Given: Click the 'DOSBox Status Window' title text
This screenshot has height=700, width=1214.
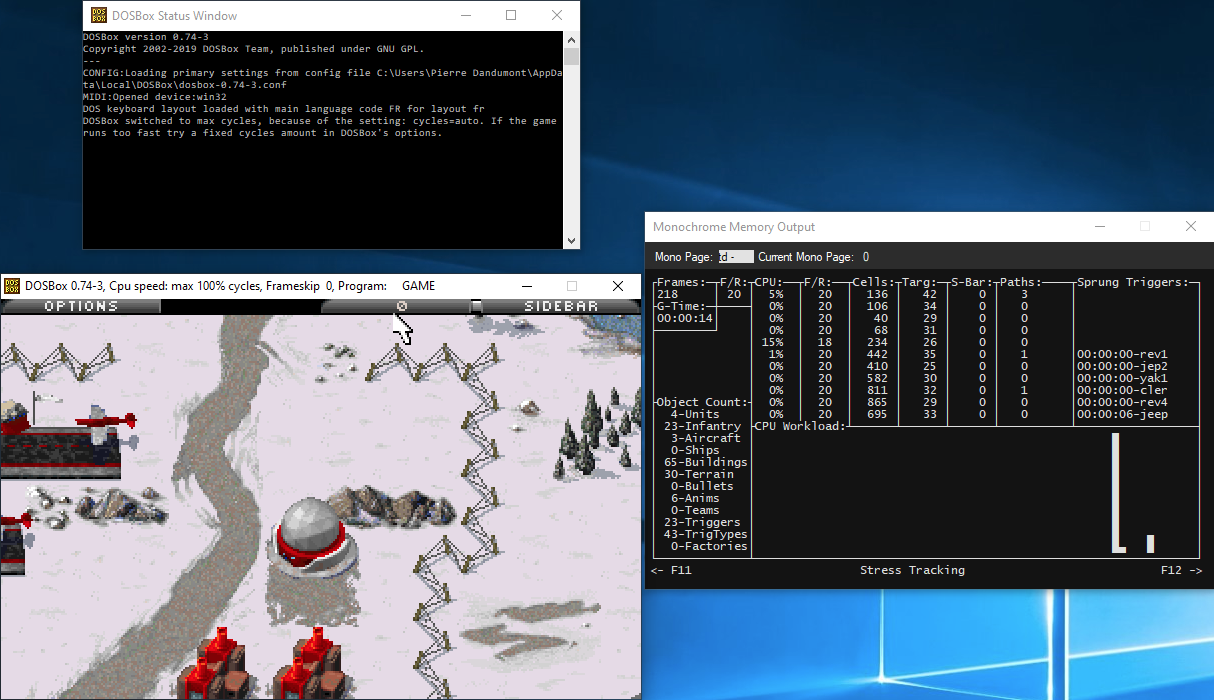Looking at the screenshot, I should tap(176, 16).
